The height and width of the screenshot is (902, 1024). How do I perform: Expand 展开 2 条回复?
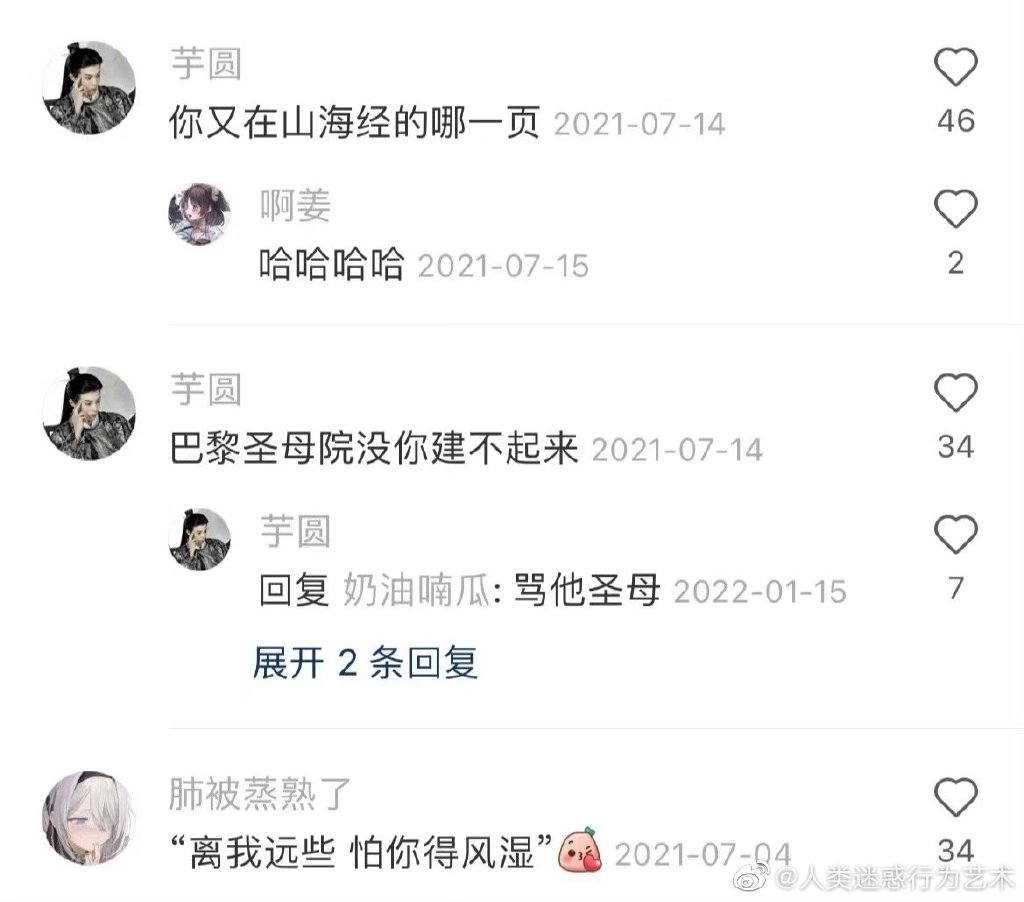click(x=365, y=663)
